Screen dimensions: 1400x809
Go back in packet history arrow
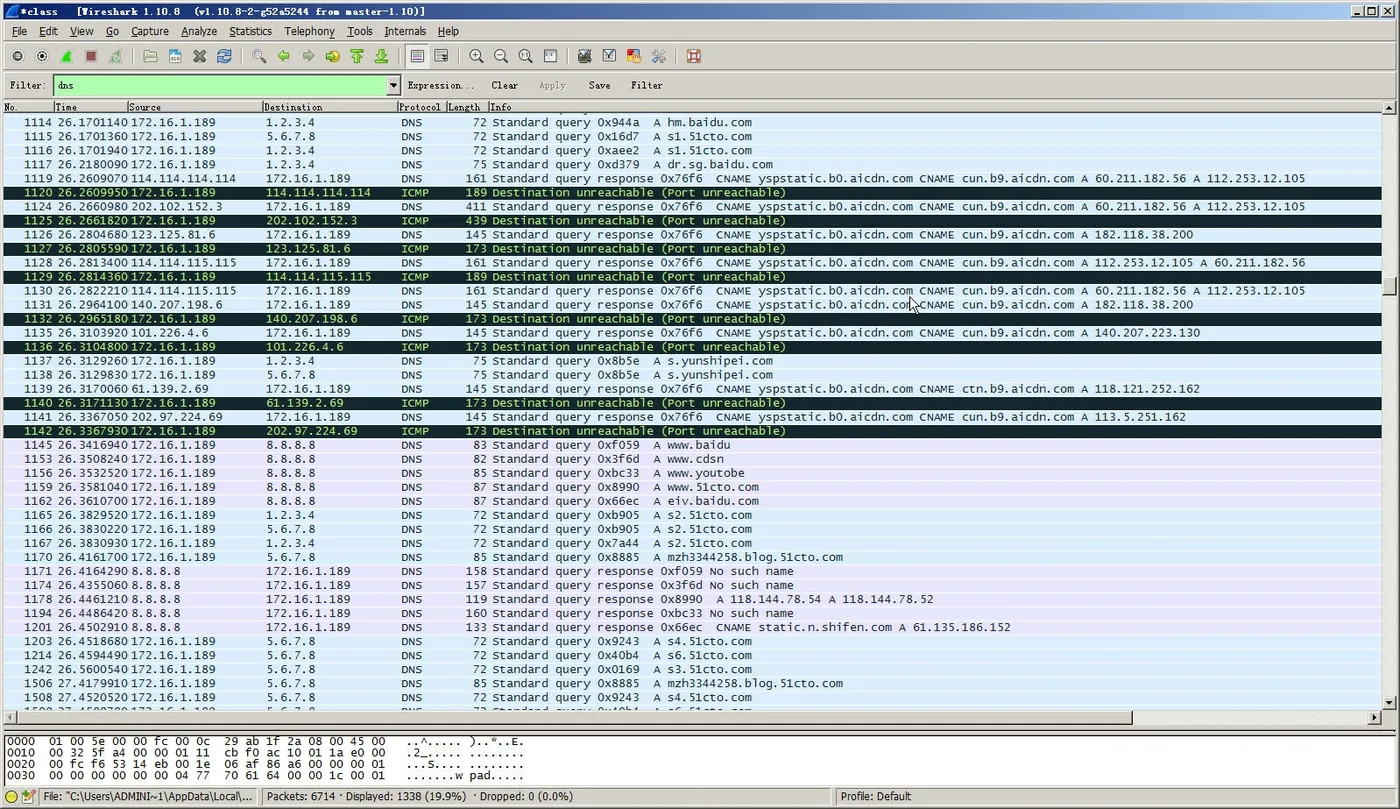283,56
